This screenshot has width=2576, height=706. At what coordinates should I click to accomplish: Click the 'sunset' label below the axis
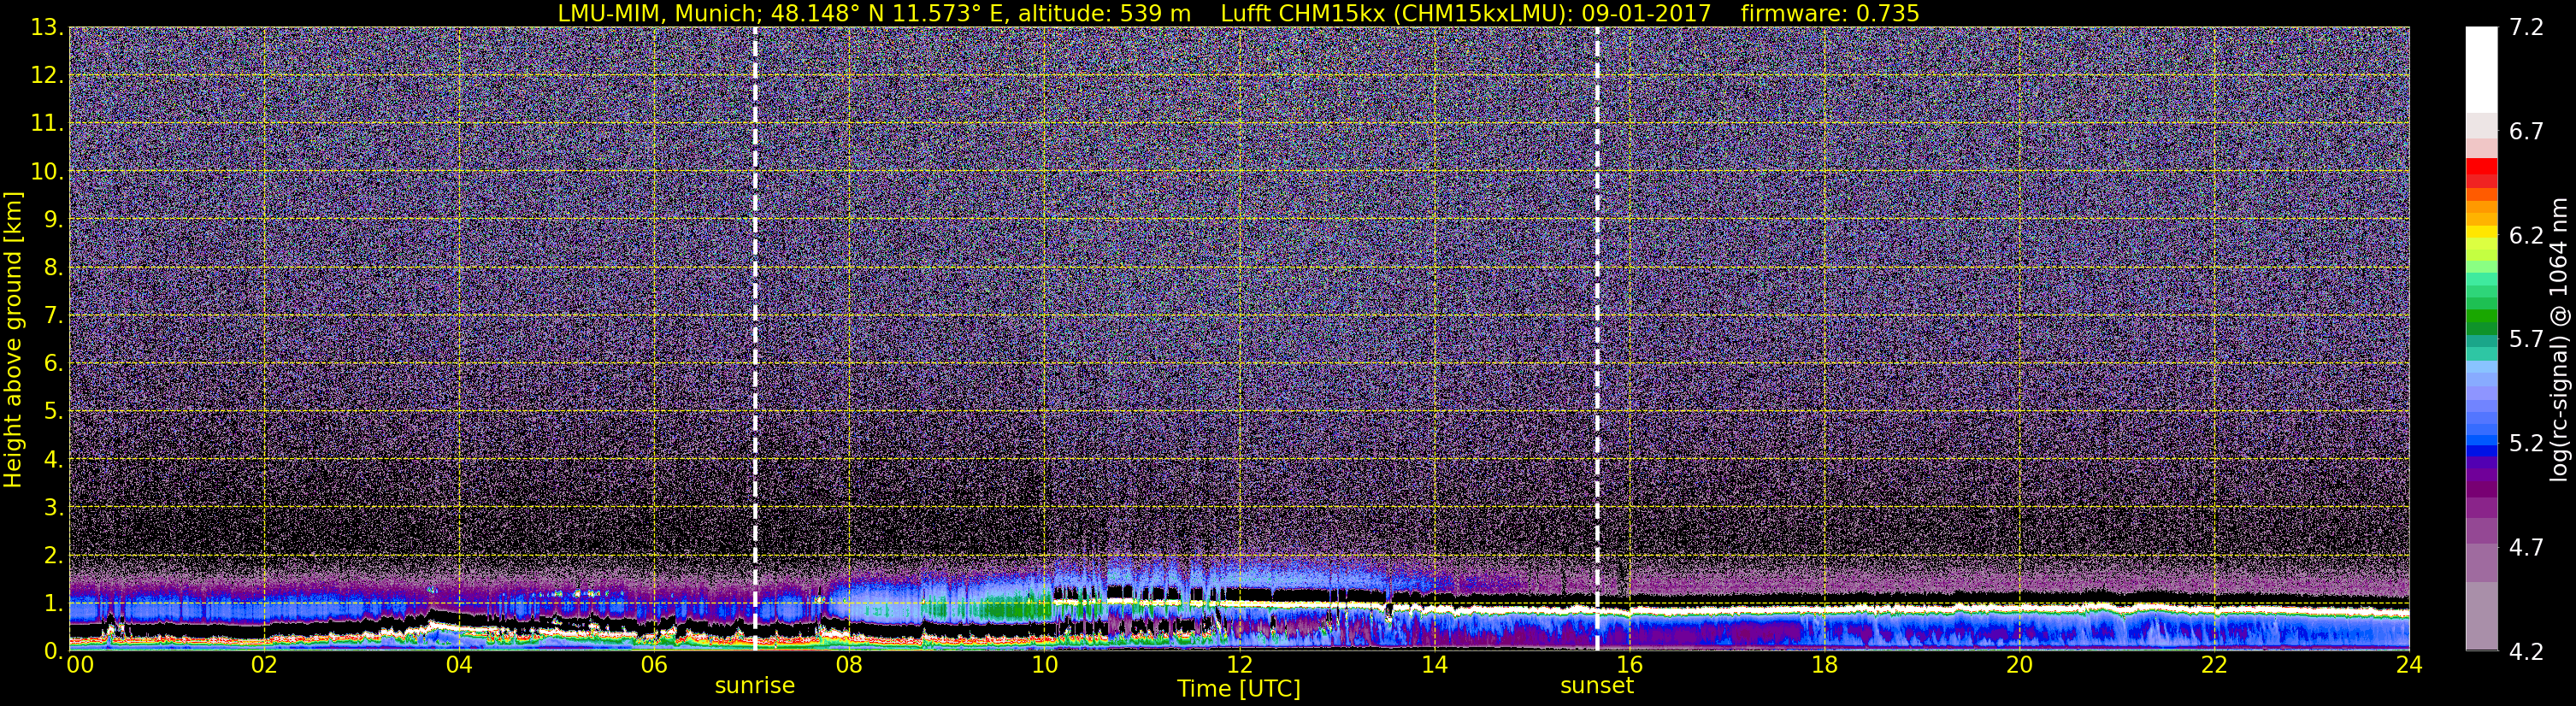1597,686
